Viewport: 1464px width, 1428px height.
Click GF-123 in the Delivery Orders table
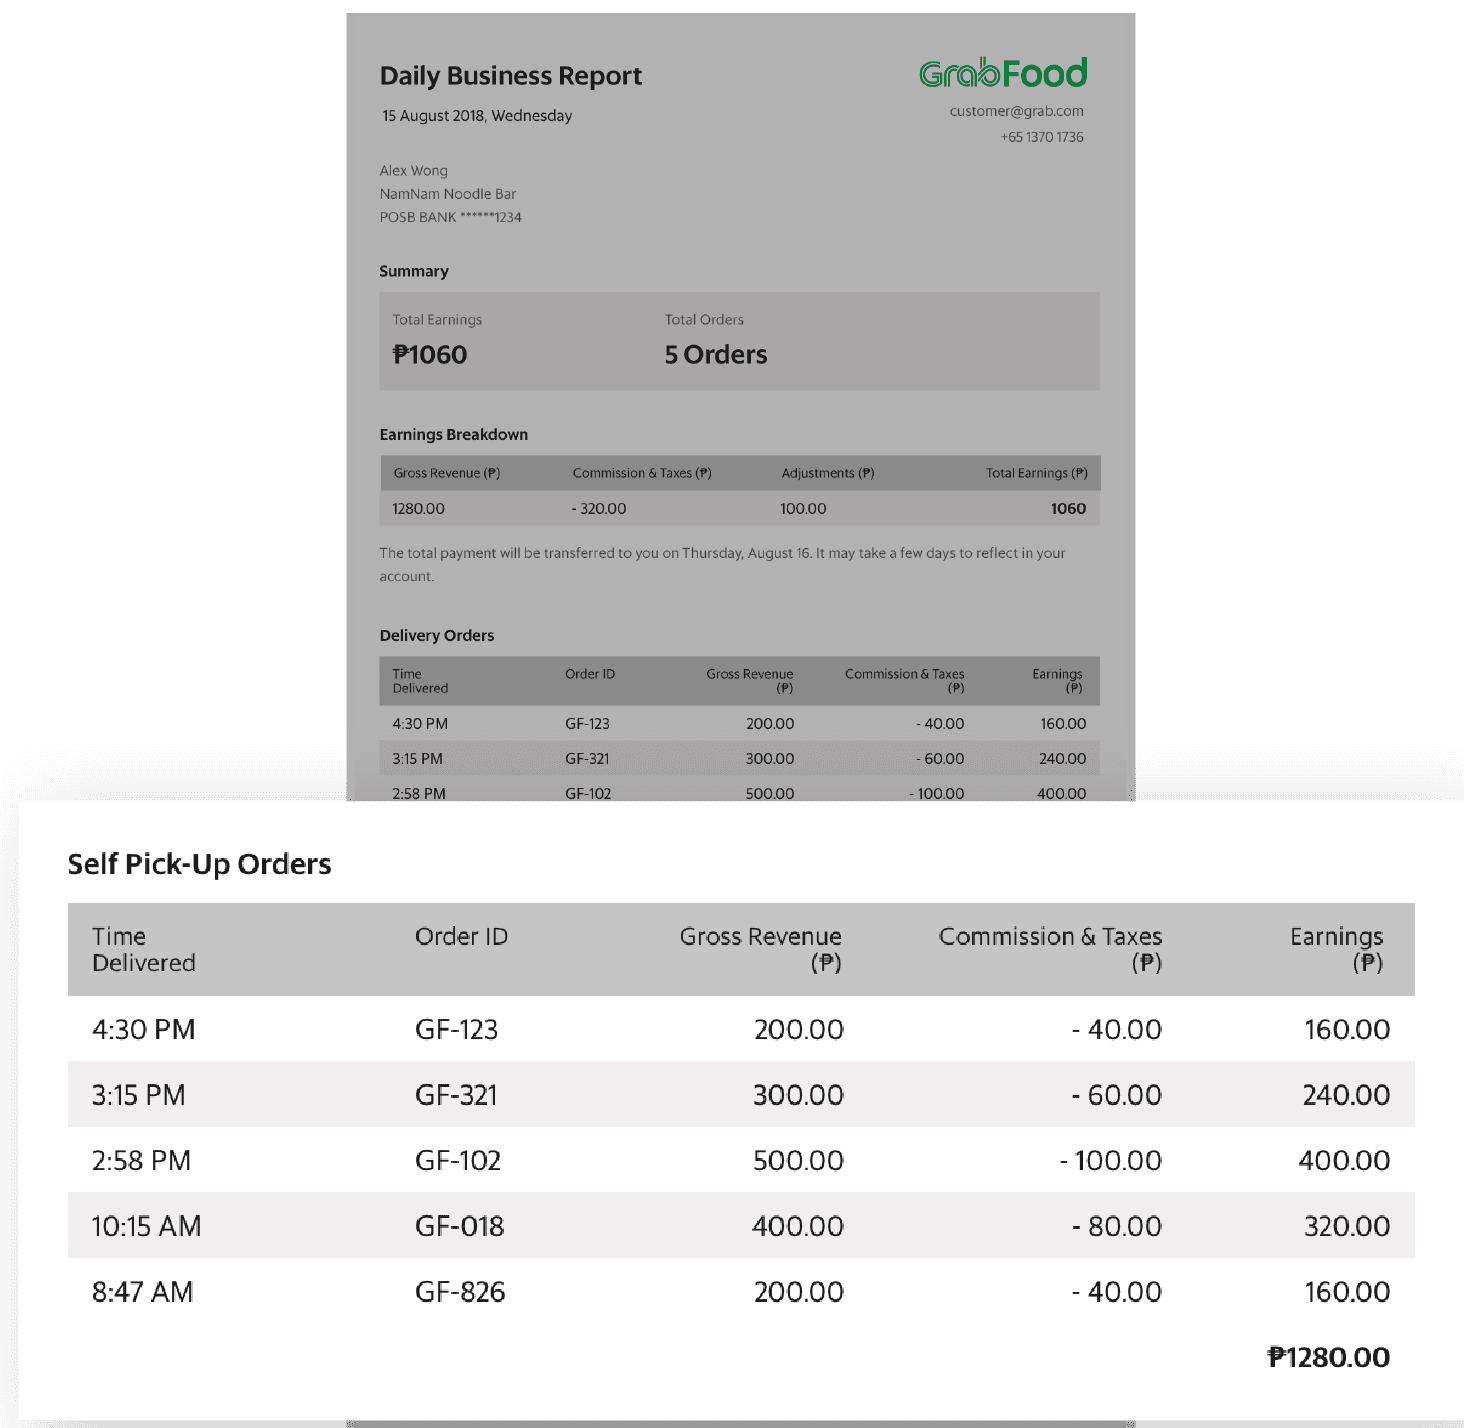click(x=587, y=724)
